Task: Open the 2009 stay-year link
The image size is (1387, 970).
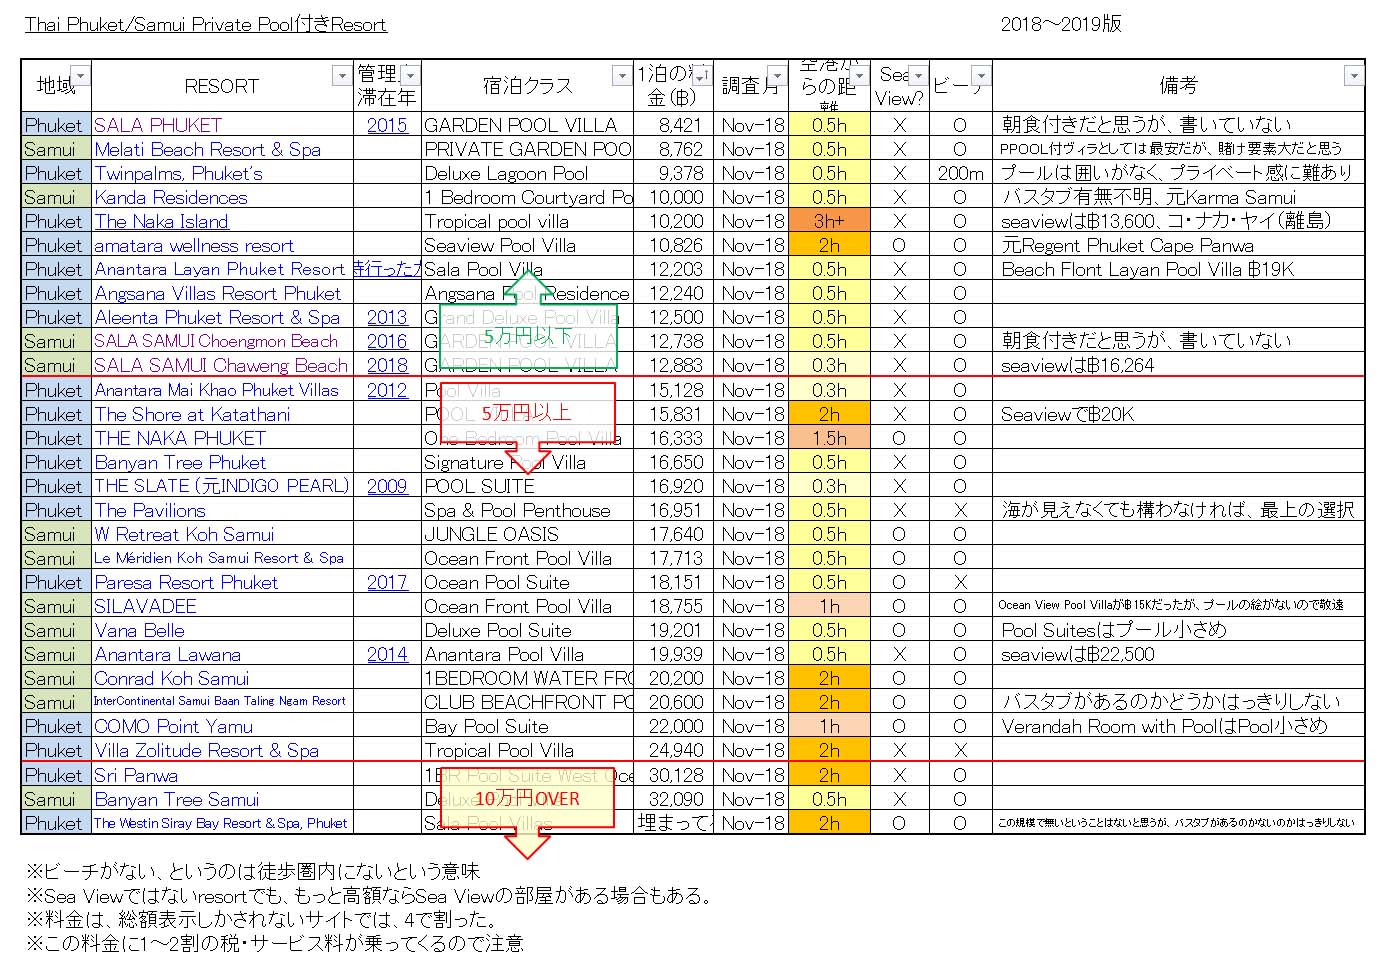Action: (x=387, y=486)
